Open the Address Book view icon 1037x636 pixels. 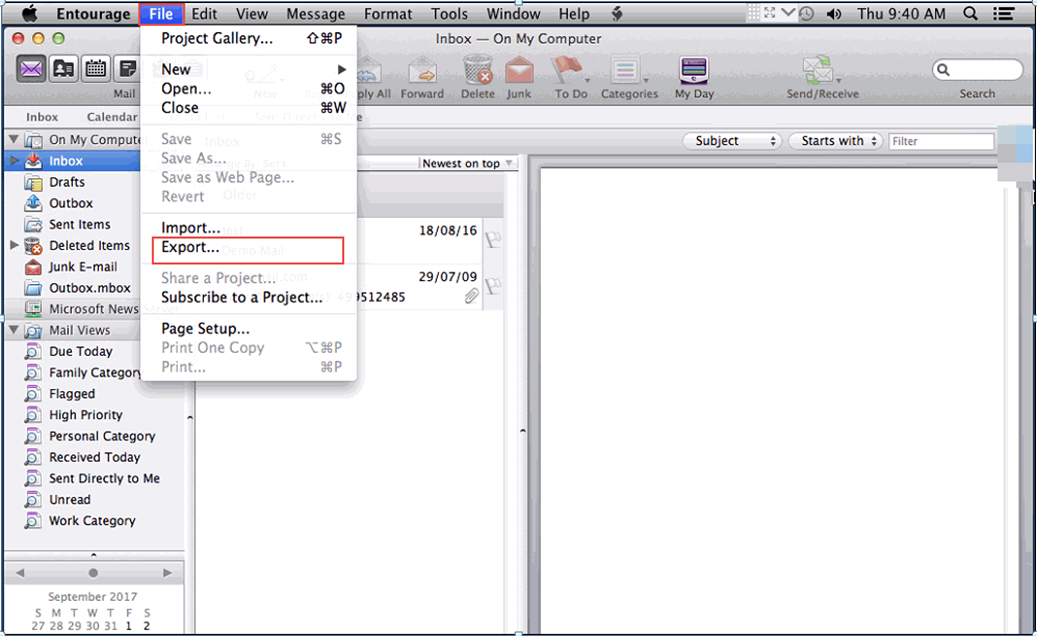click(x=63, y=69)
